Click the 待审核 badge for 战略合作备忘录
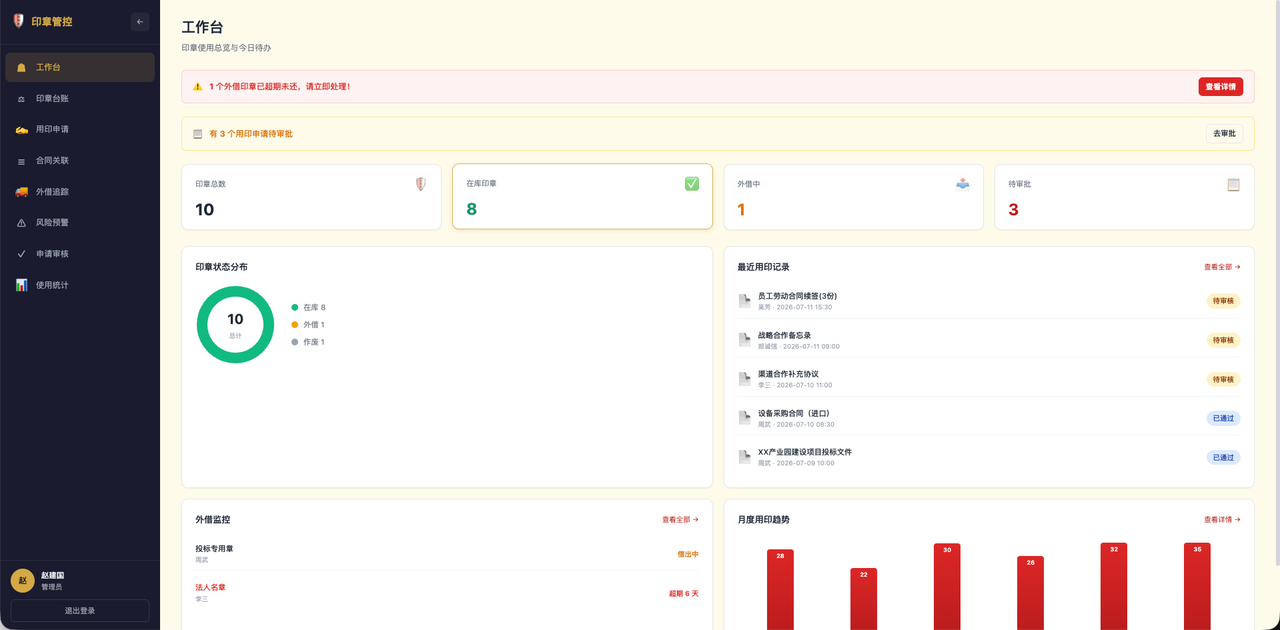Screen dimensions: 1280x630 click(1223, 340)
